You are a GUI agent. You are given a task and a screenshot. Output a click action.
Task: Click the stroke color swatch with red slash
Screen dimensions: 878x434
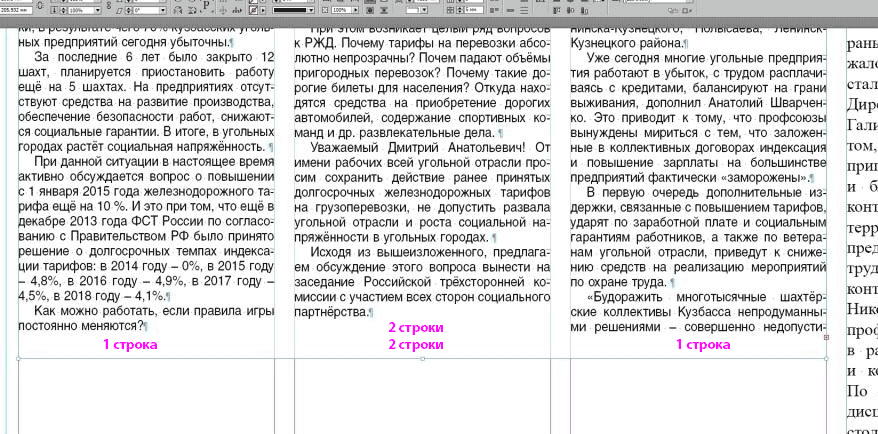tap(253, 10)
